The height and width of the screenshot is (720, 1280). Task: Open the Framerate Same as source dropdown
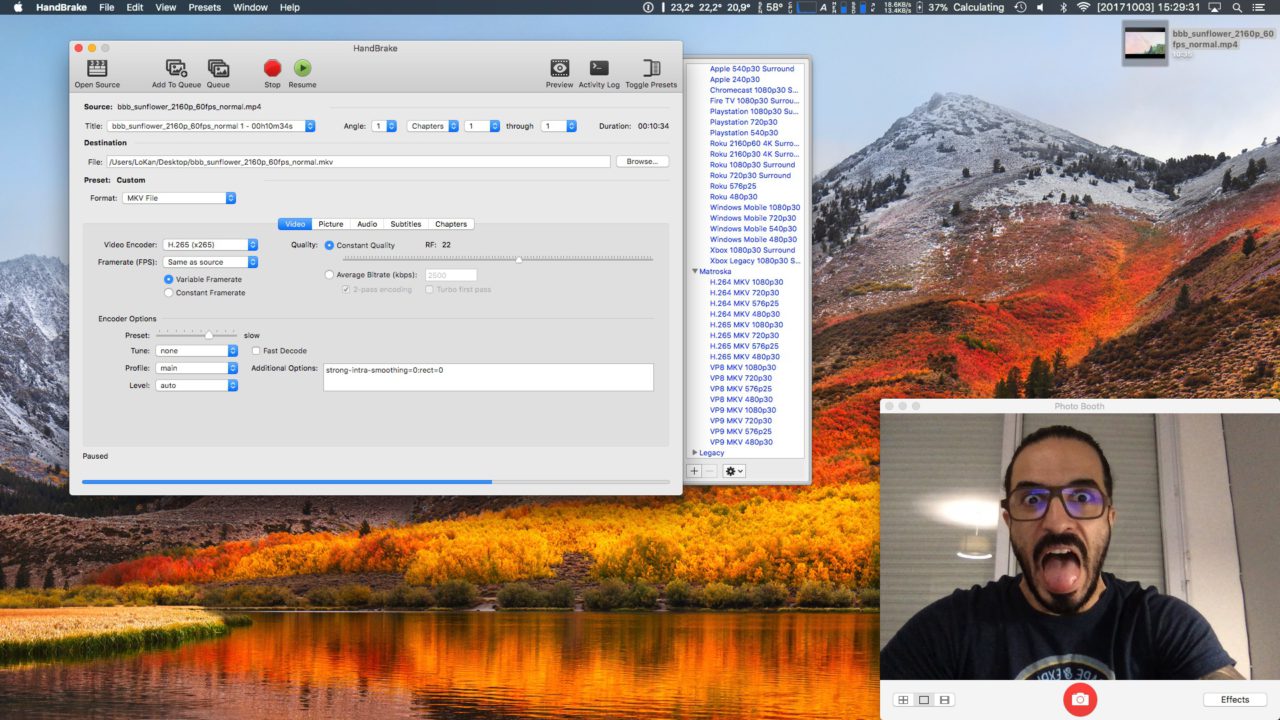click(x=211, y=262)
